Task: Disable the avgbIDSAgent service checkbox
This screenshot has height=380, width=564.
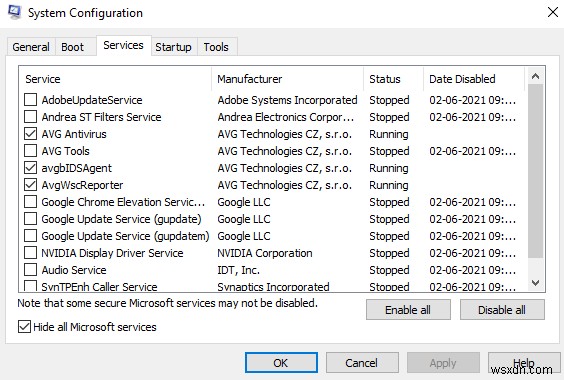Action: click(30, 168)
